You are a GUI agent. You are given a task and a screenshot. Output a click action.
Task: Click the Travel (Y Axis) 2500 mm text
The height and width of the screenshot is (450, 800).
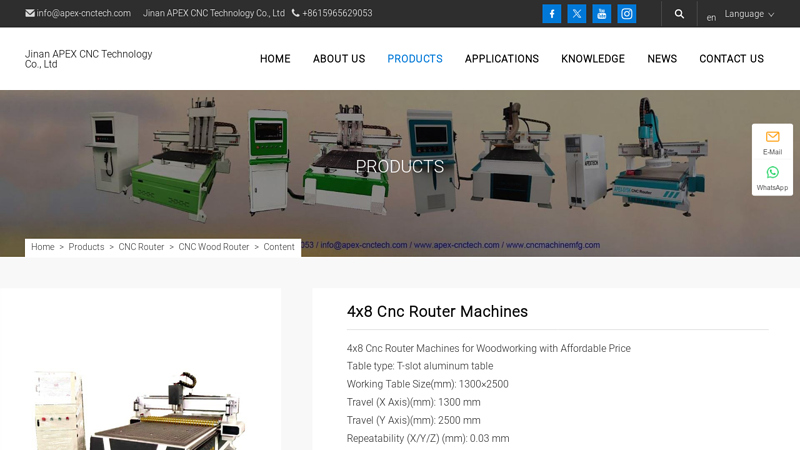(x=413, y=420)
